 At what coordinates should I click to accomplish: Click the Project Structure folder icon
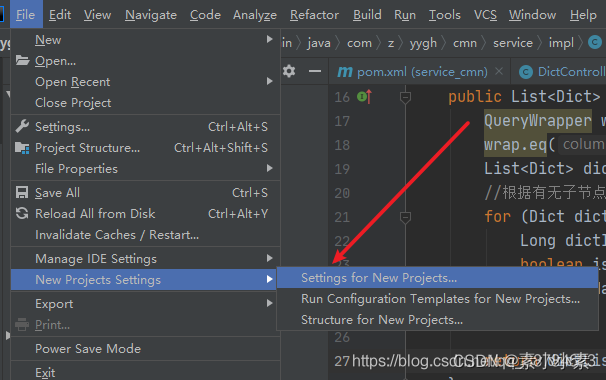pyautogui.click(x=22, y=148)
